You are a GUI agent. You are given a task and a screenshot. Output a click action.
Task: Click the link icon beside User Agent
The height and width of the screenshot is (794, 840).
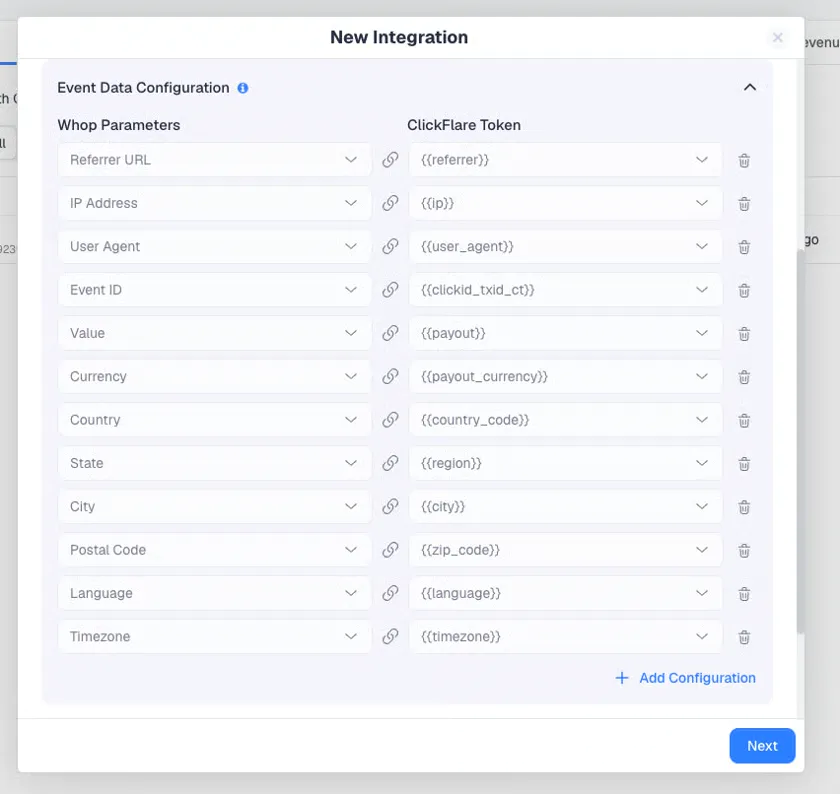pos(390,246)
